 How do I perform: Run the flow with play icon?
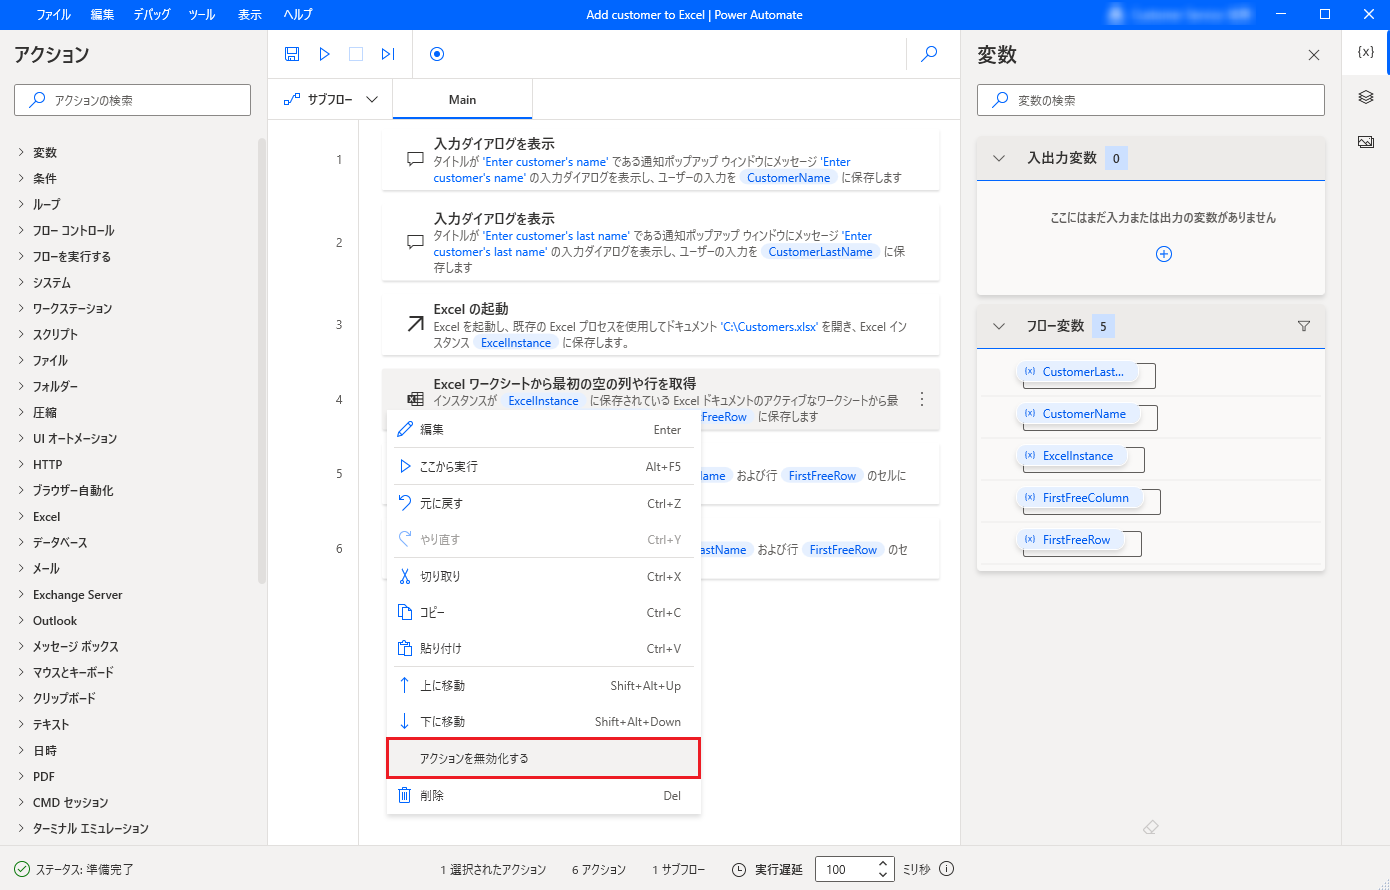coord(324,54)
